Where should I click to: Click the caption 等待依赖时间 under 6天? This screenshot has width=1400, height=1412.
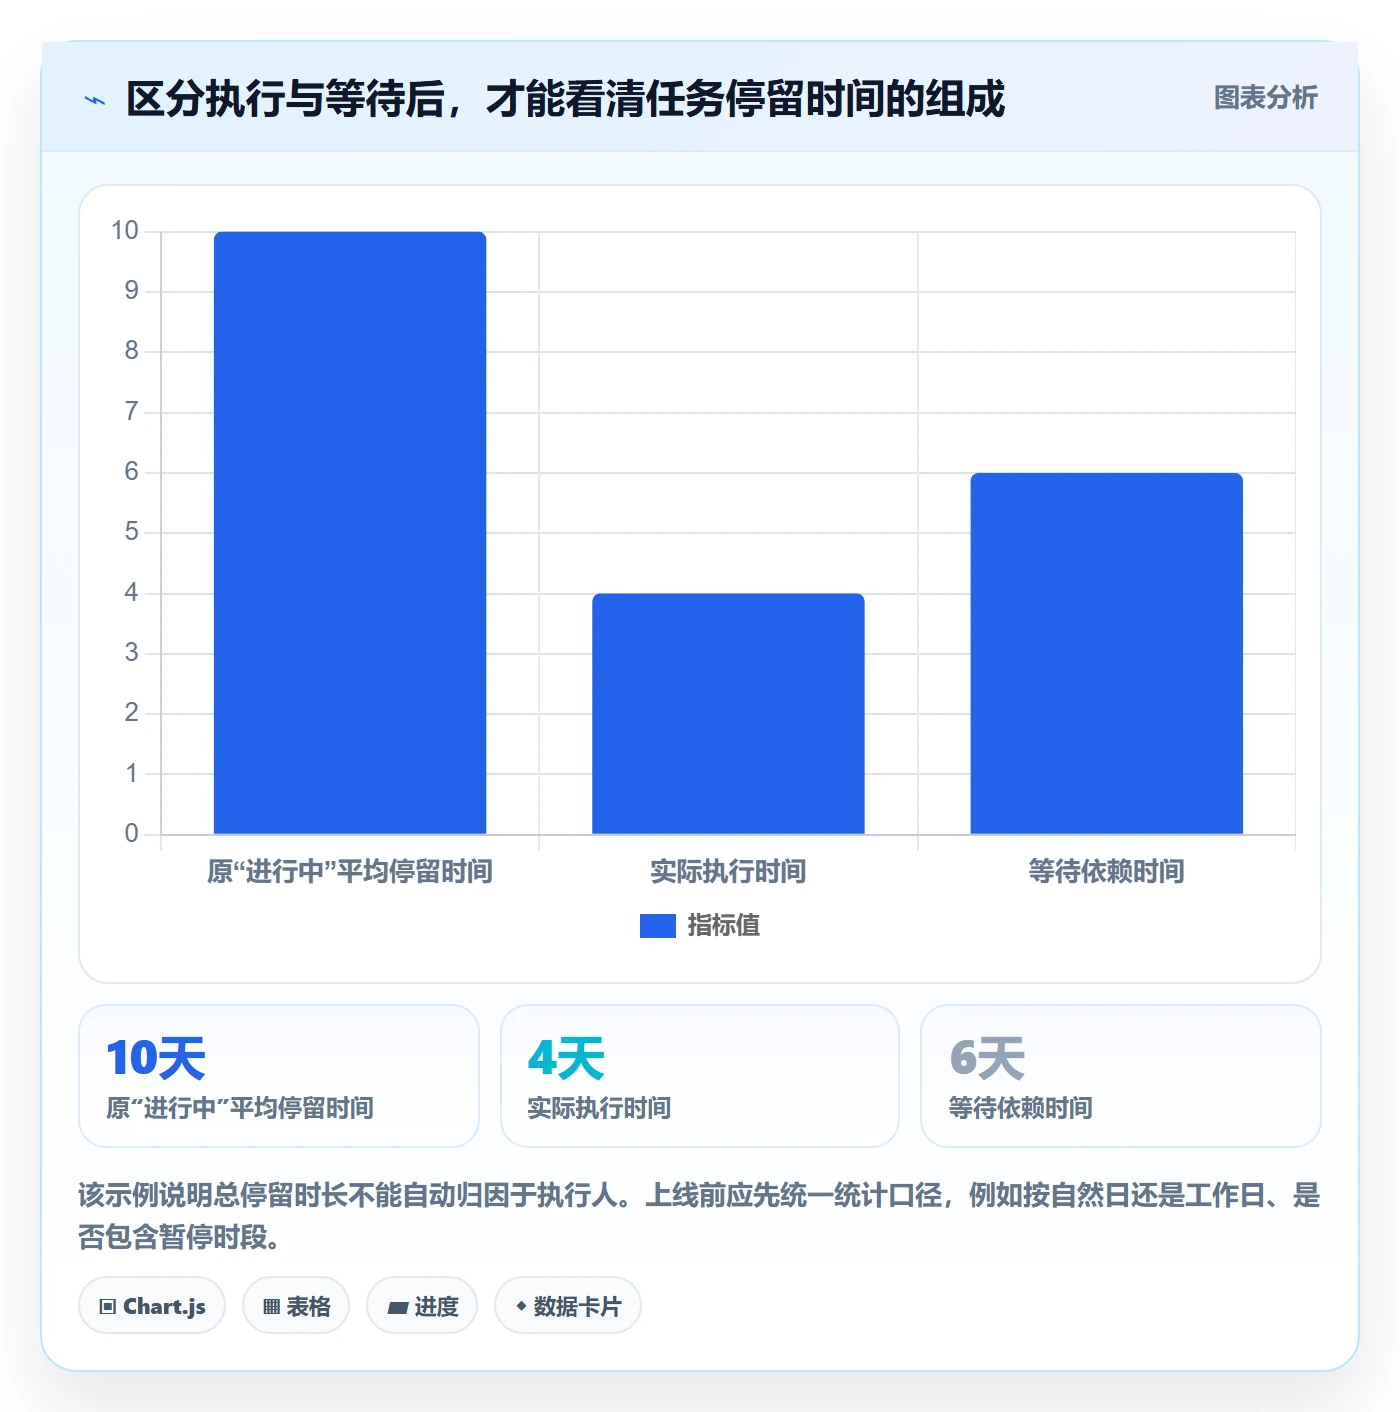(x=1020, y=1108)
